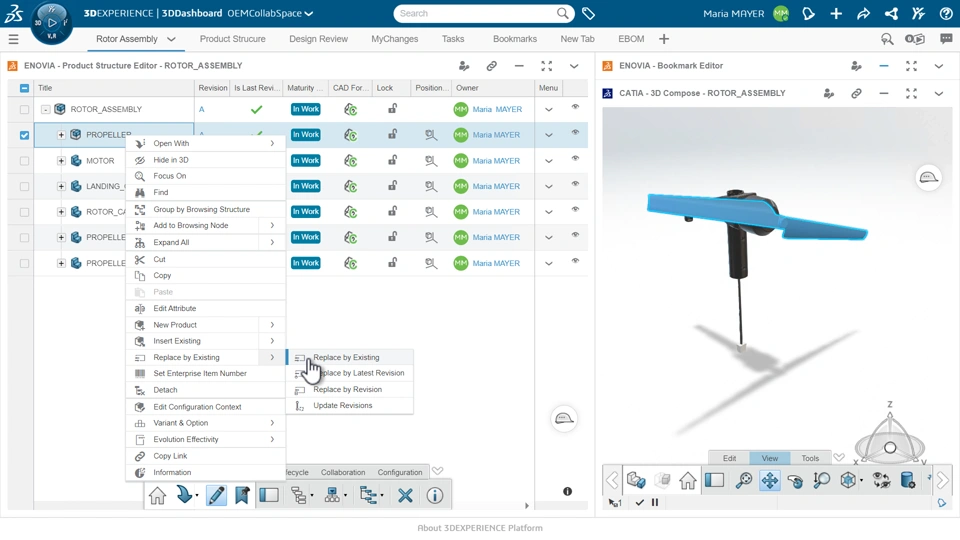This screenshot has width=960, height=540.
Task: Click the lock icon in the ROTOR_ASSEMBLY row
Action: pos(392,109)
